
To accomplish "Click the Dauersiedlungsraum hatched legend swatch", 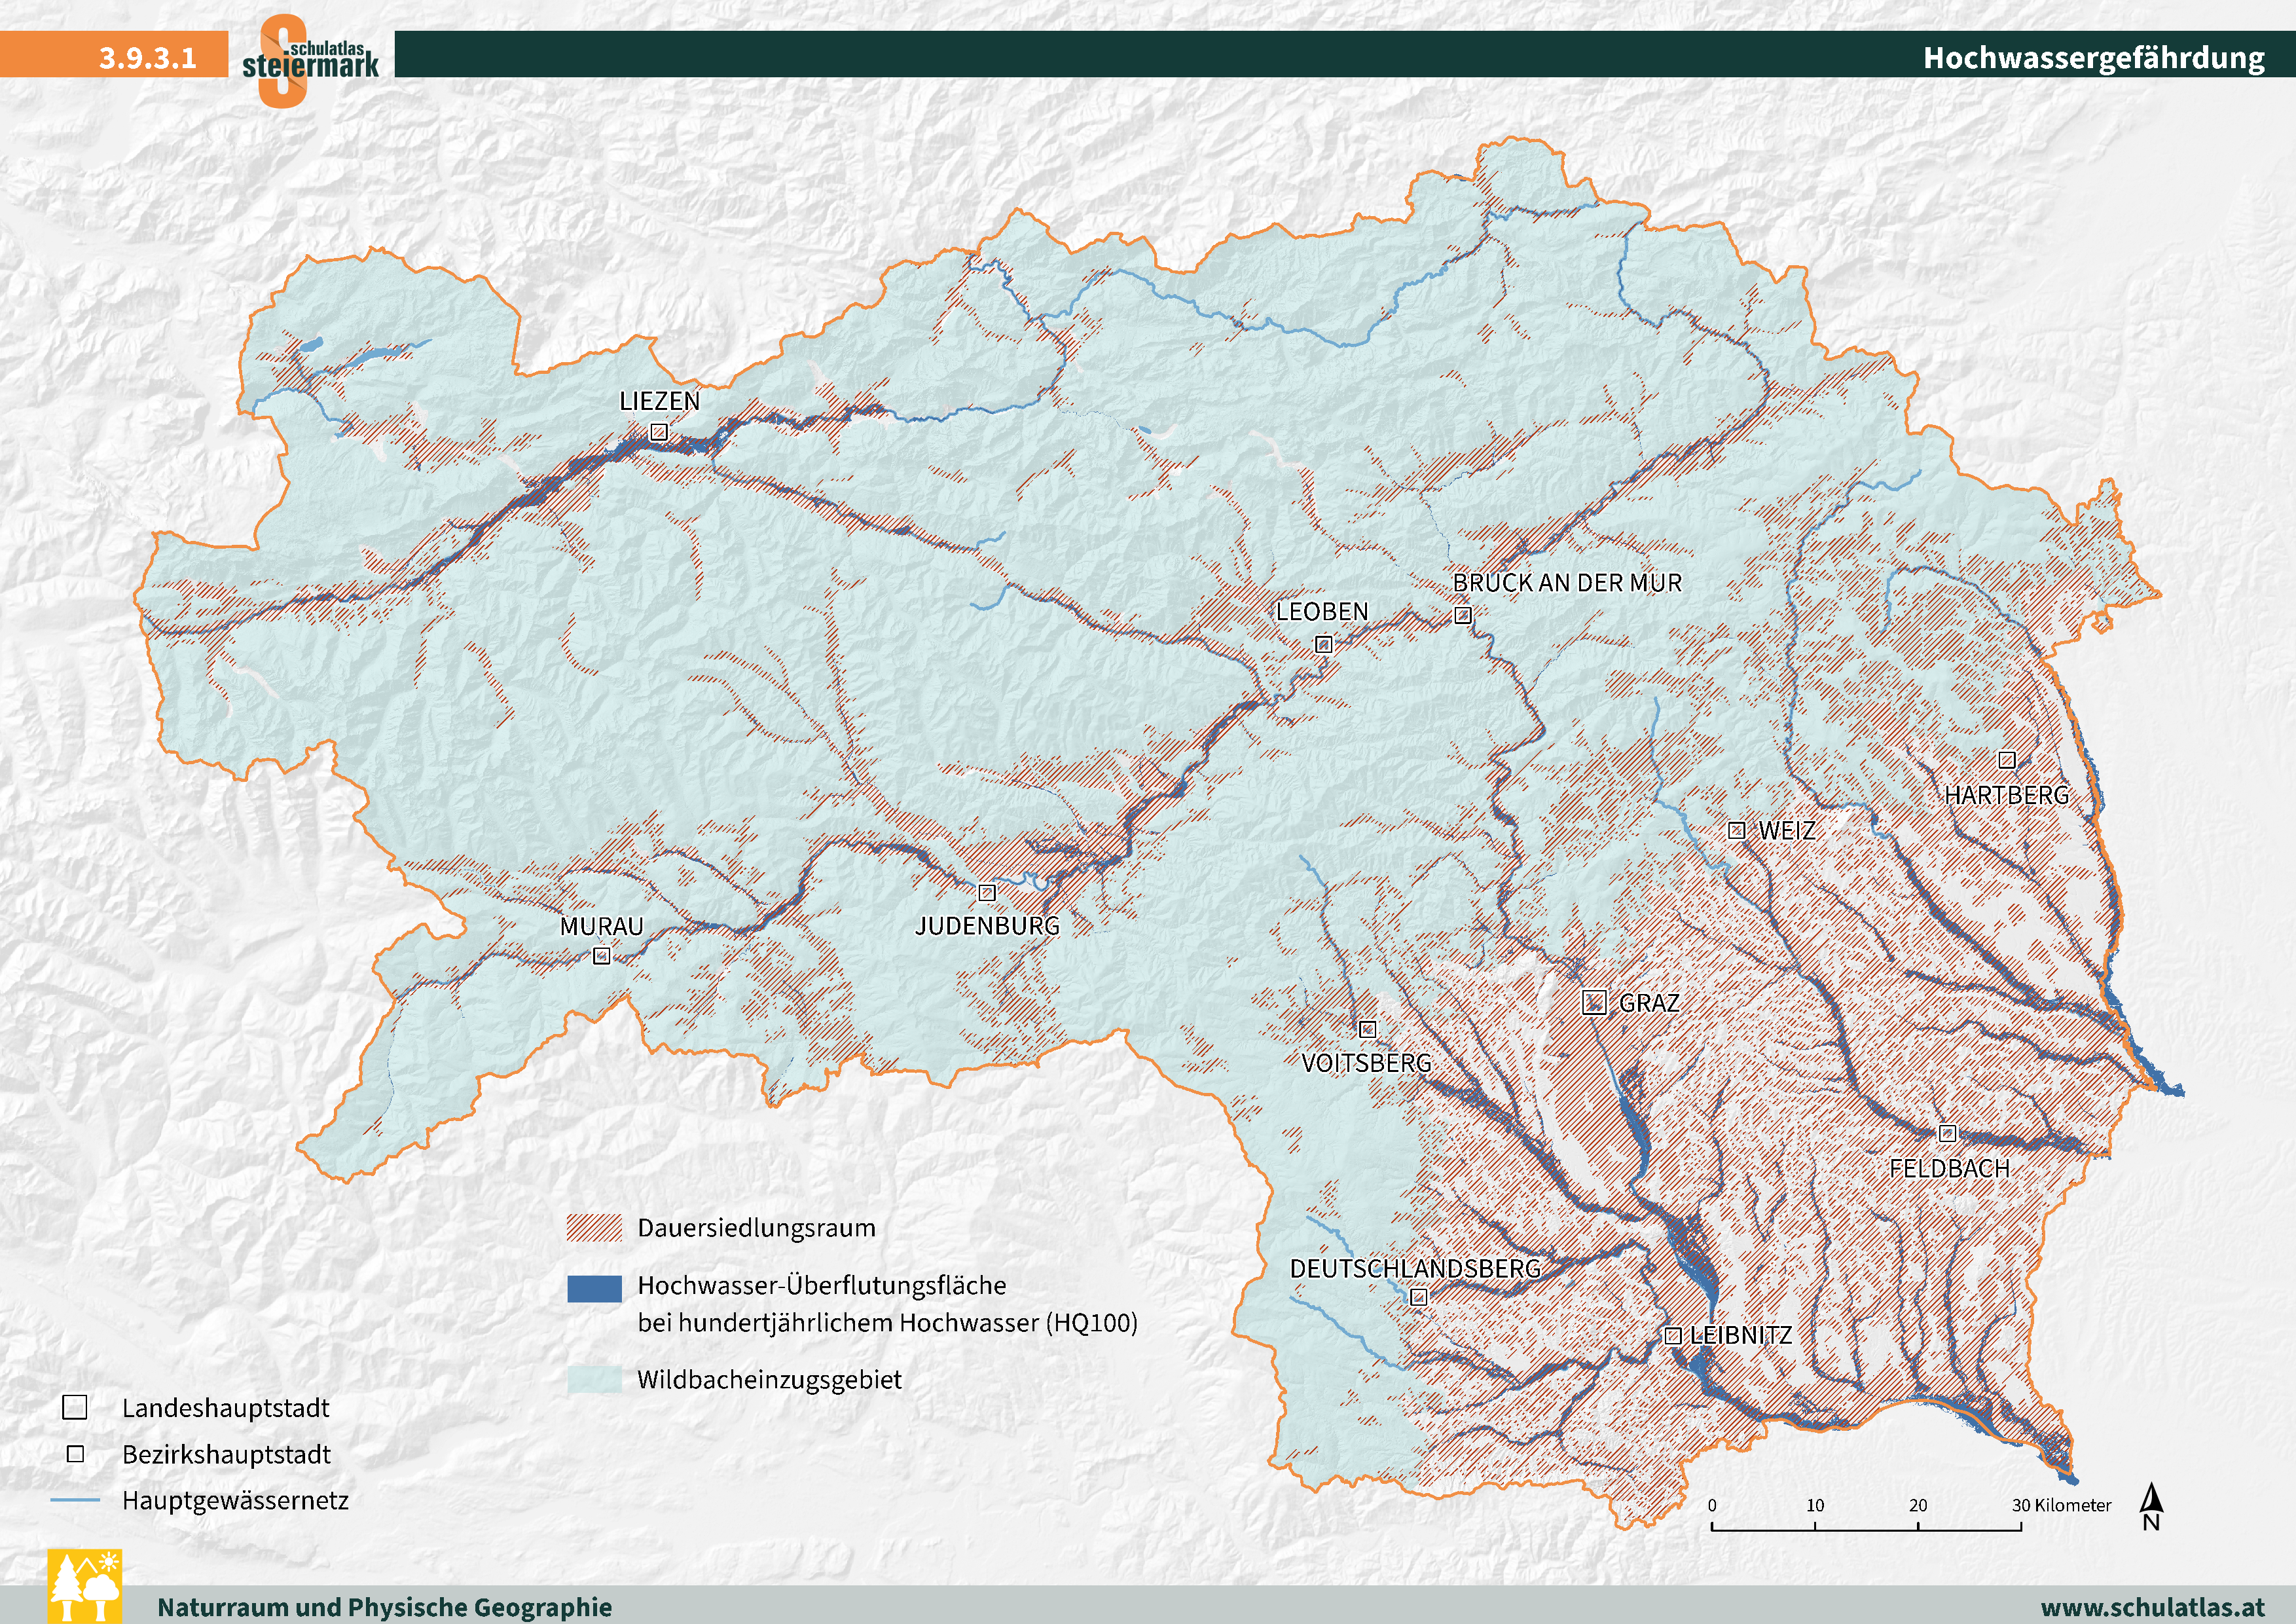I will 594,1228.
